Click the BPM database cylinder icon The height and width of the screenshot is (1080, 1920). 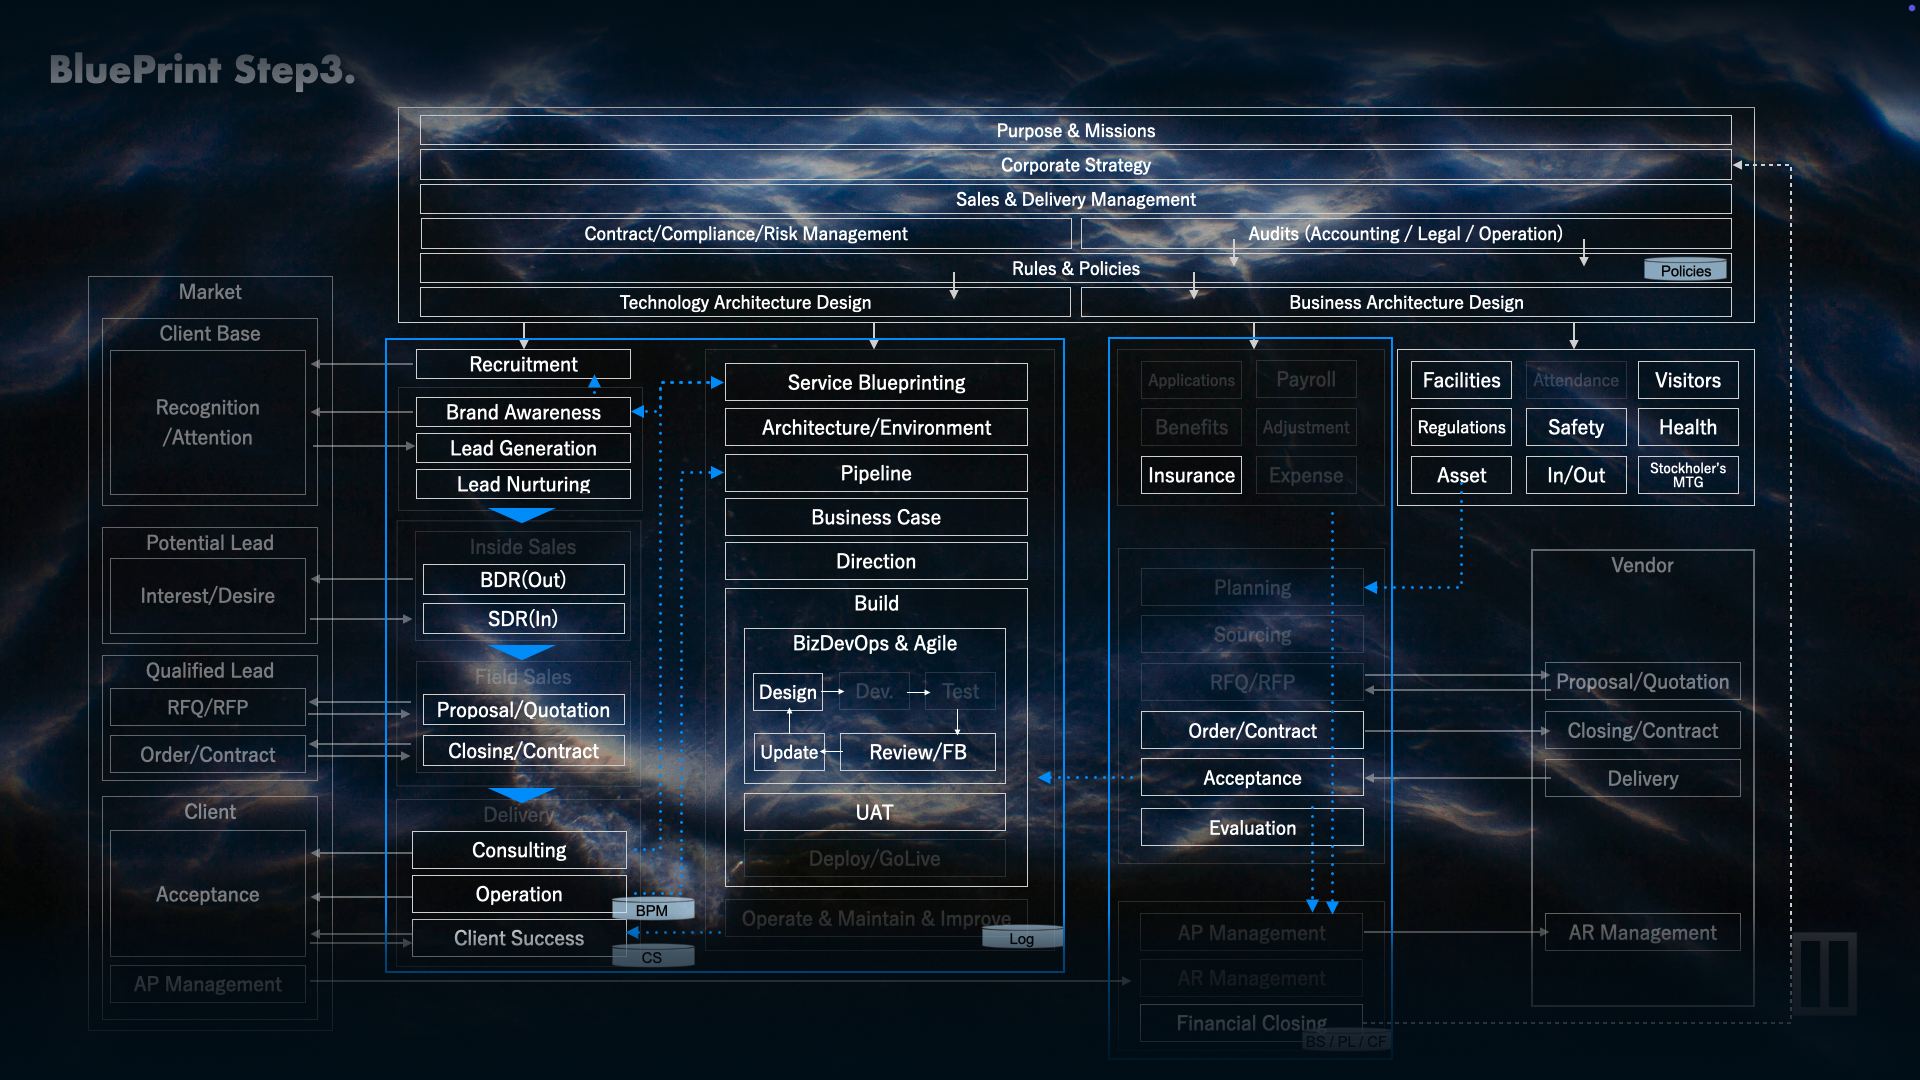point(652,909)
